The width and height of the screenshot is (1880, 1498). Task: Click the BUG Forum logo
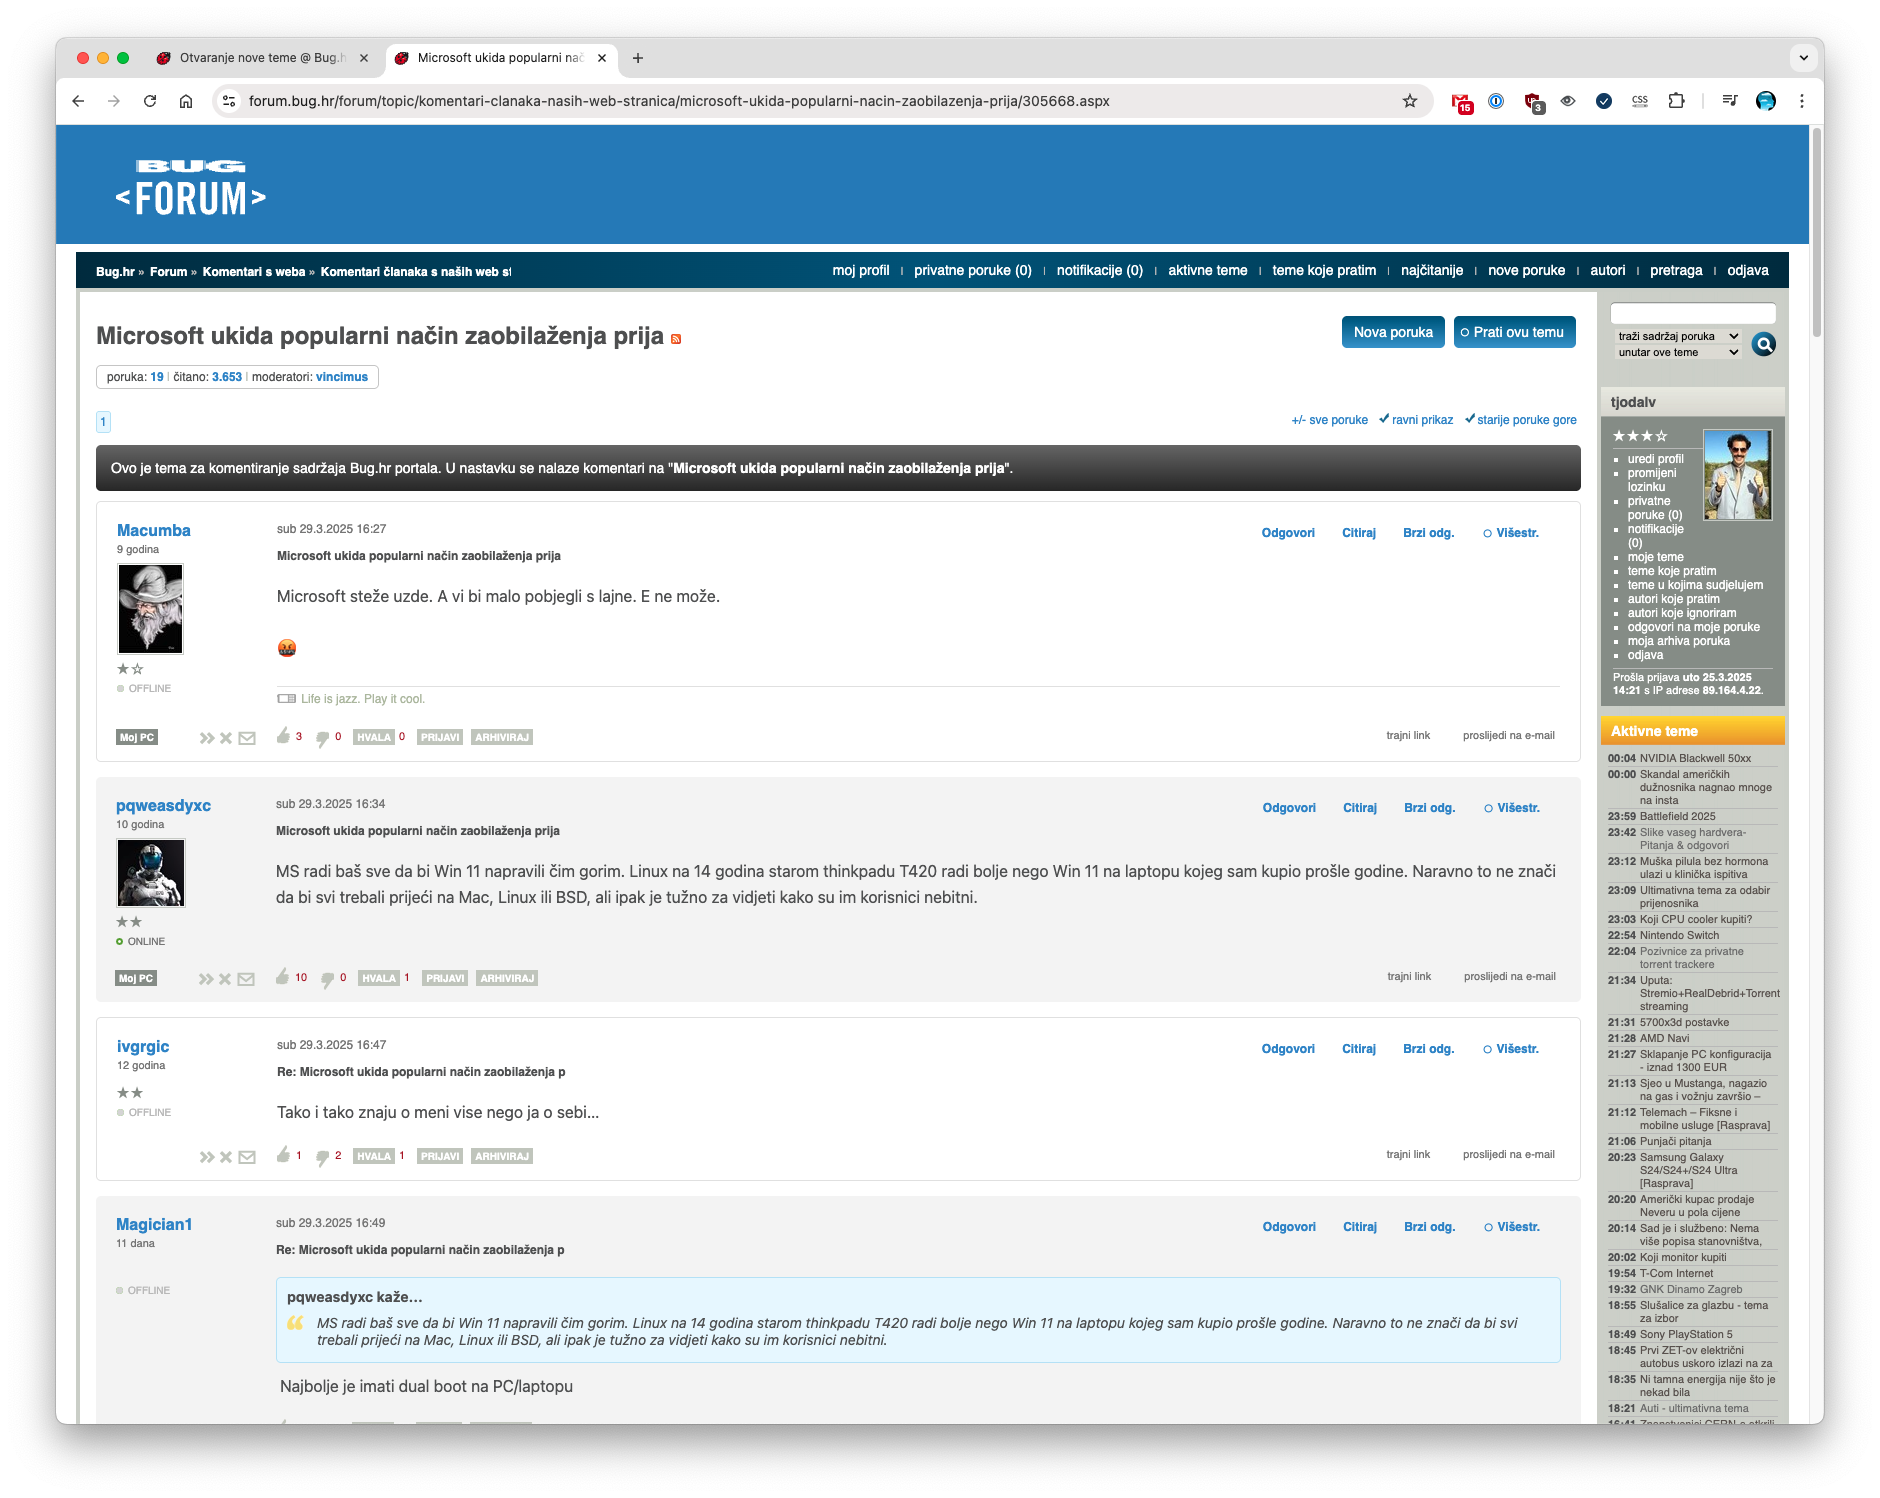[x=190, y=187]
